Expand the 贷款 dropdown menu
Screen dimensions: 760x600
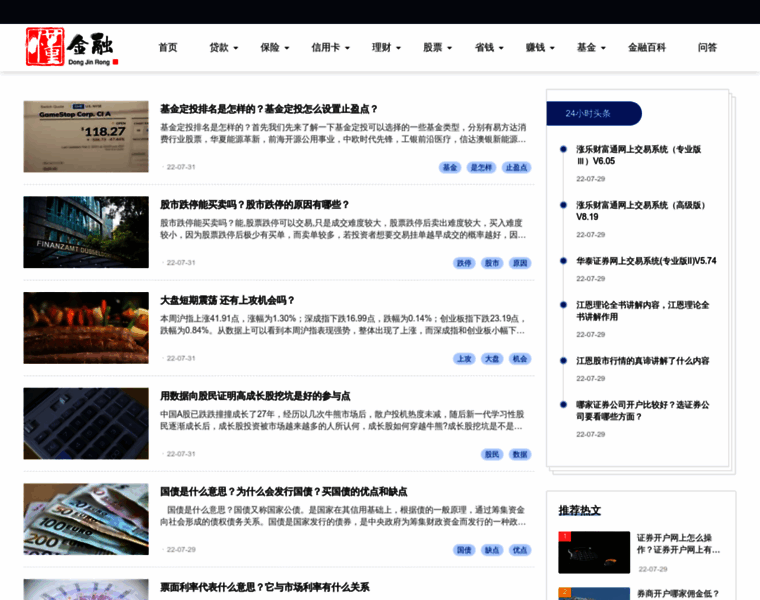pyautogui.click(x=223, y=47)
